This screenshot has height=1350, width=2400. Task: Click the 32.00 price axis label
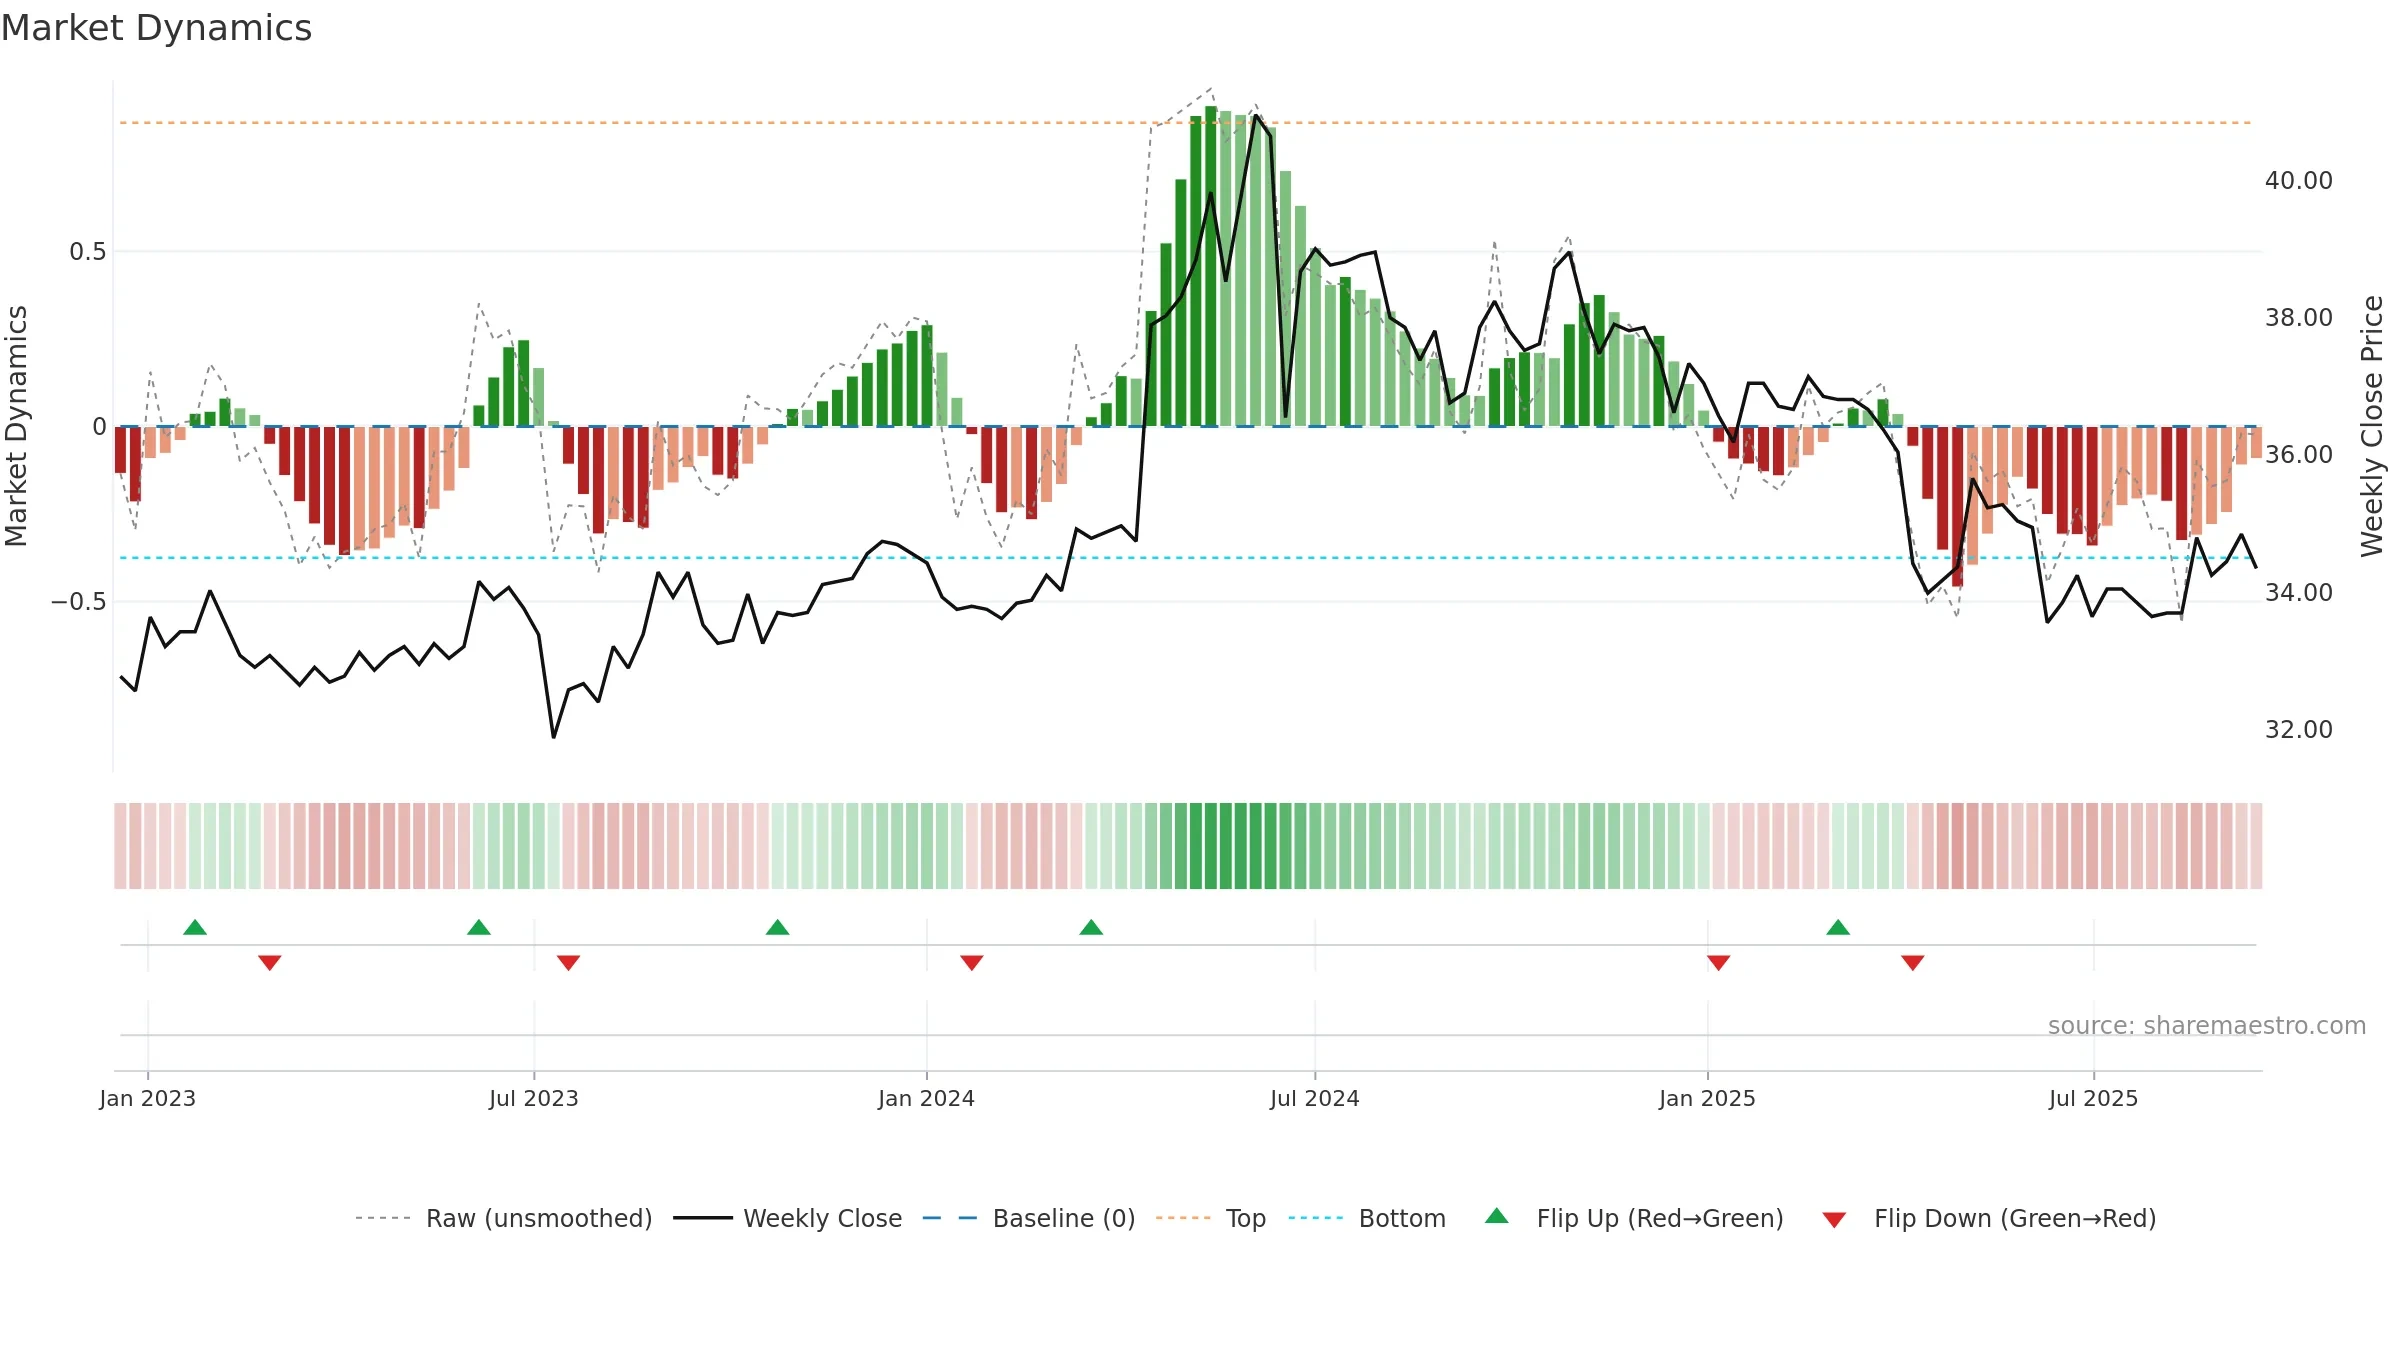click(x=2299, y=730)
